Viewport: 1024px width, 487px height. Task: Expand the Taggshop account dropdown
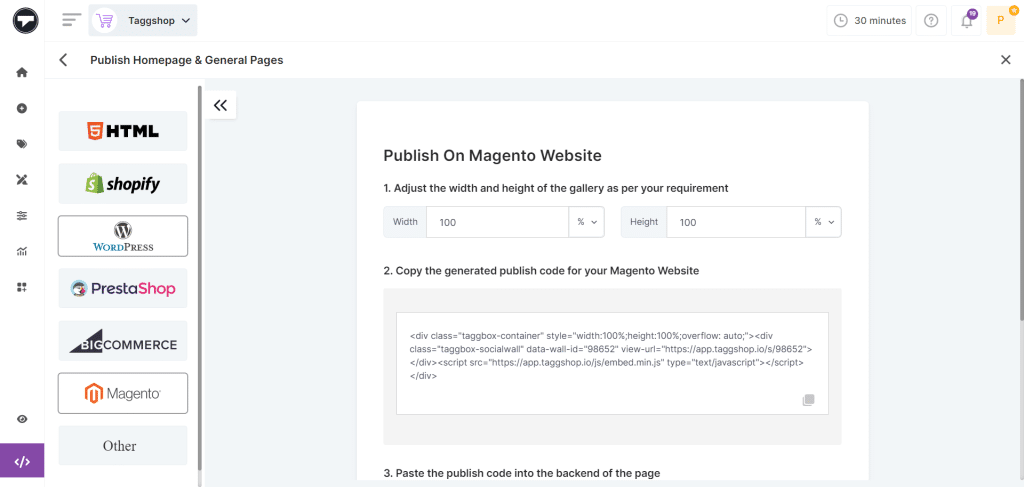tap(143, 20)
